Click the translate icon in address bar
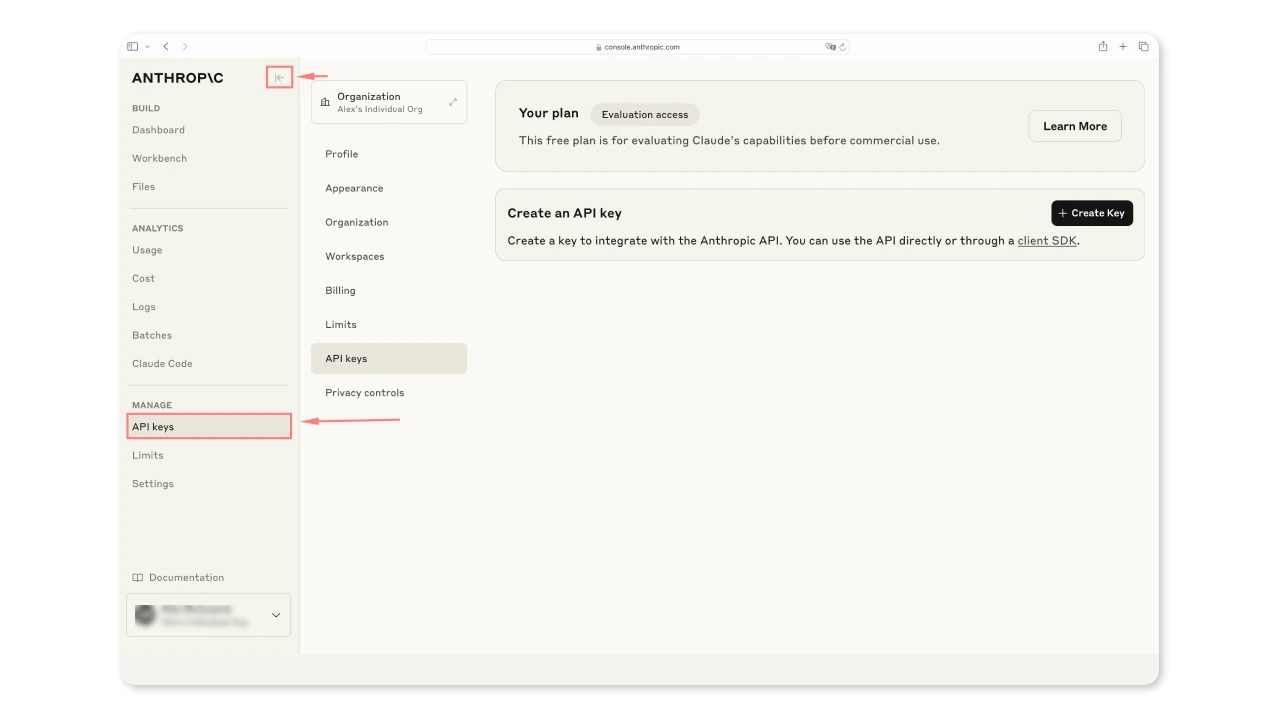Viewport: 1280px width, 720px height. tap(830, 46)
